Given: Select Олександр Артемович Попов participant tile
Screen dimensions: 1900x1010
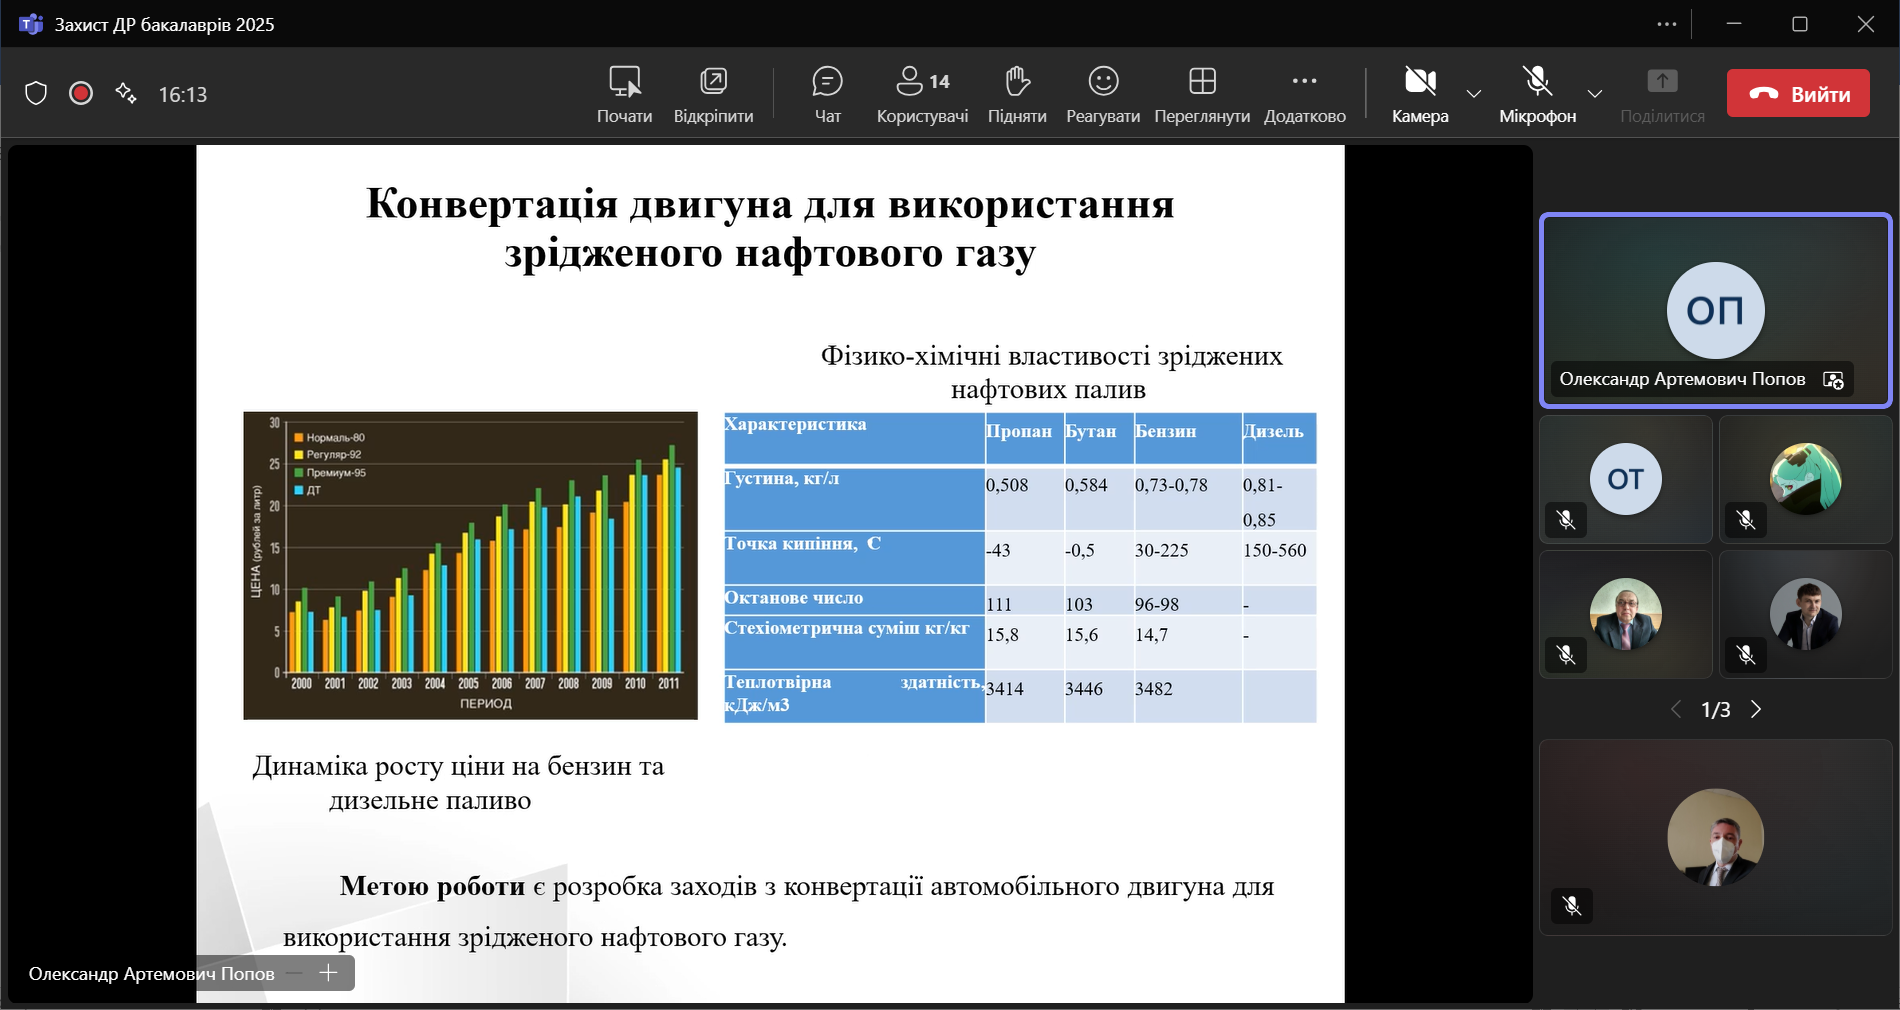Looking at the screenshot, I should pos(1715,310).
